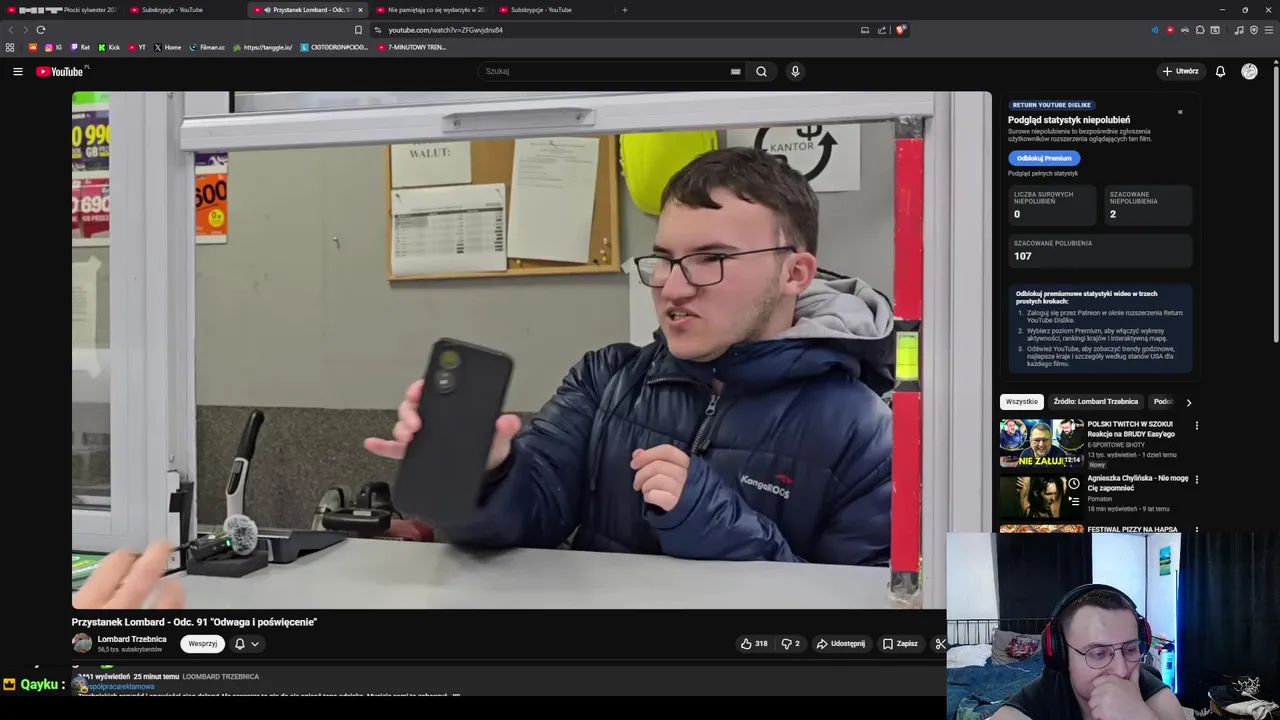
Task: Expand notification bell dropdown next to Wesprzyj
Action: click(247, 644)
